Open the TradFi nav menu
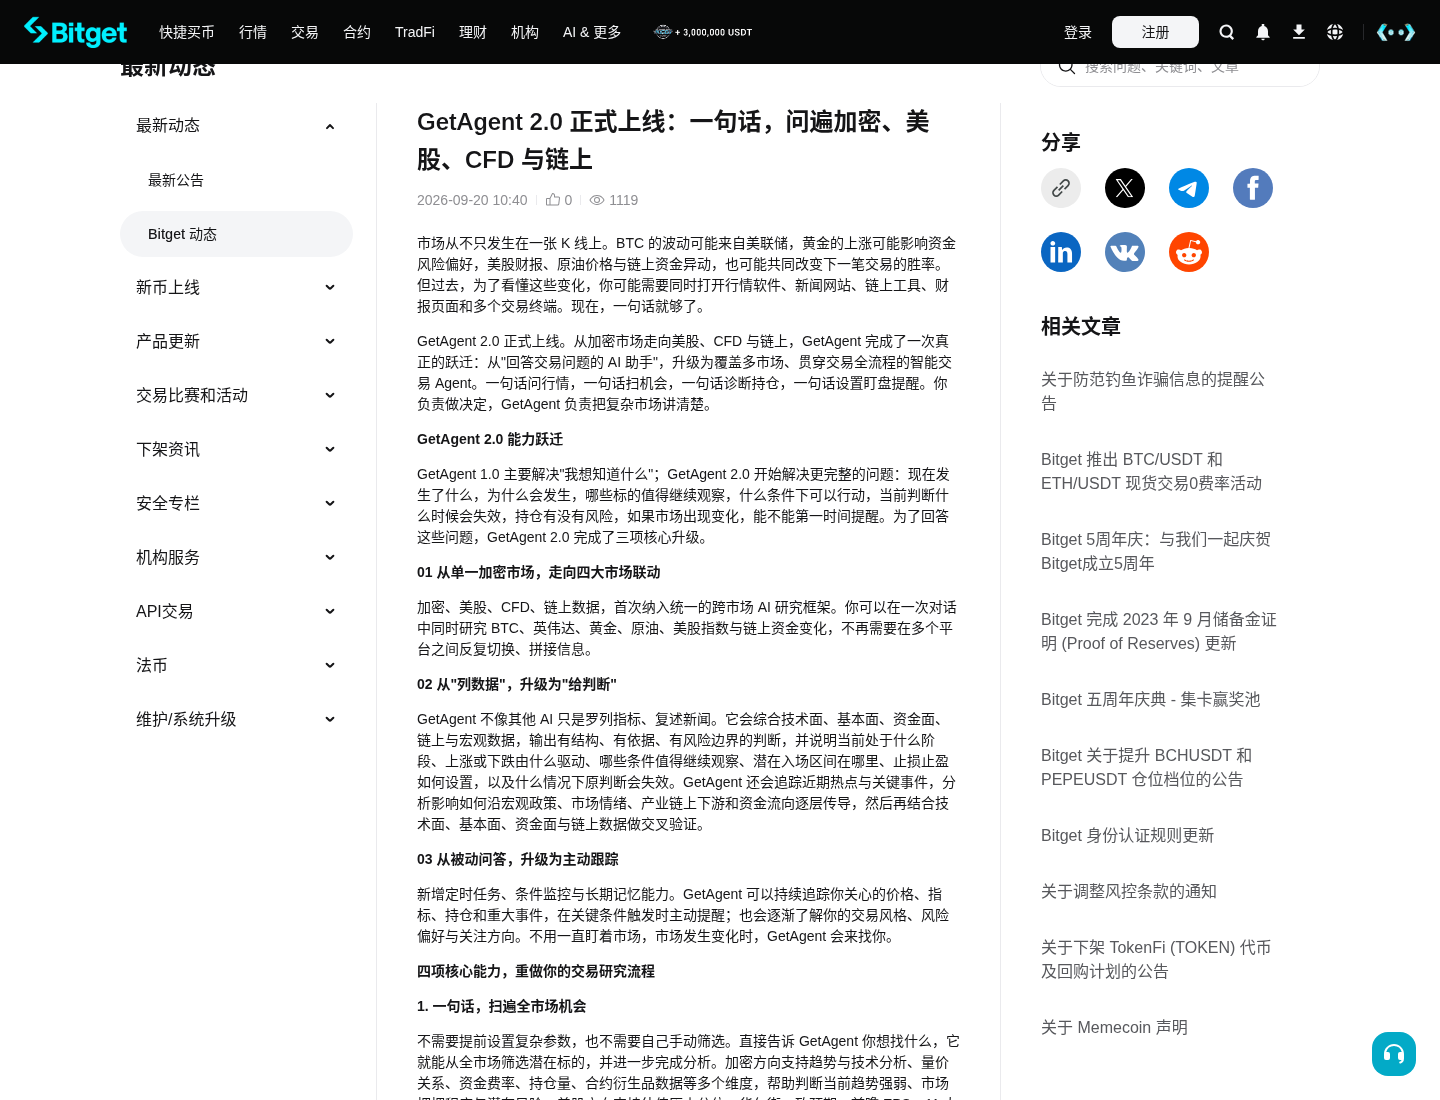Image resolution: width=1440 pixels, height=1100 pixels. point(415,32)
